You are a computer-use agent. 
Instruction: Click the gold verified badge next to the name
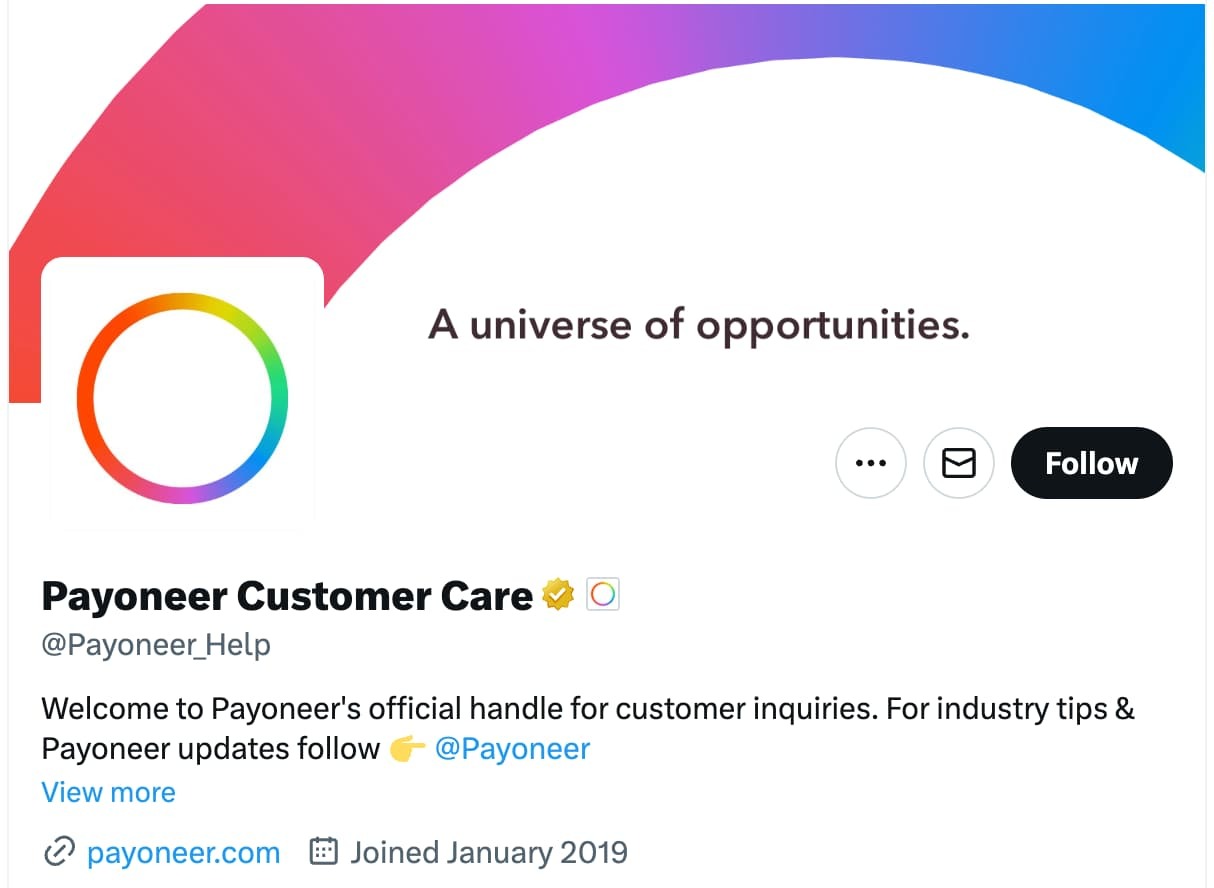click(x=558, y=594)
